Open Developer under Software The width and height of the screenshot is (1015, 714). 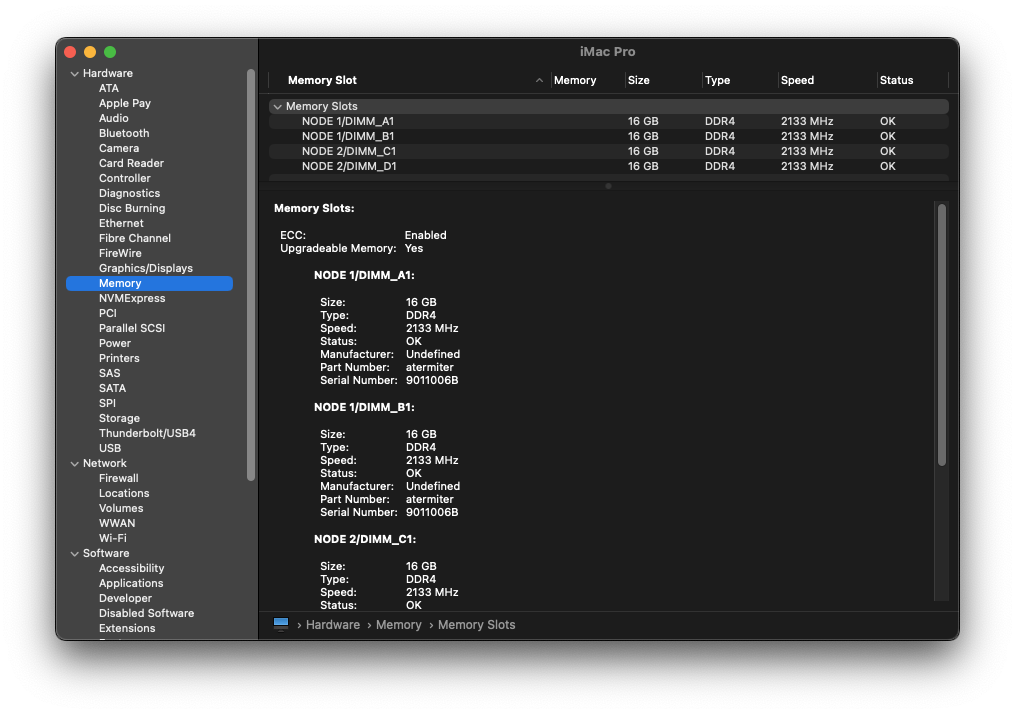click(x=126, y=598)
